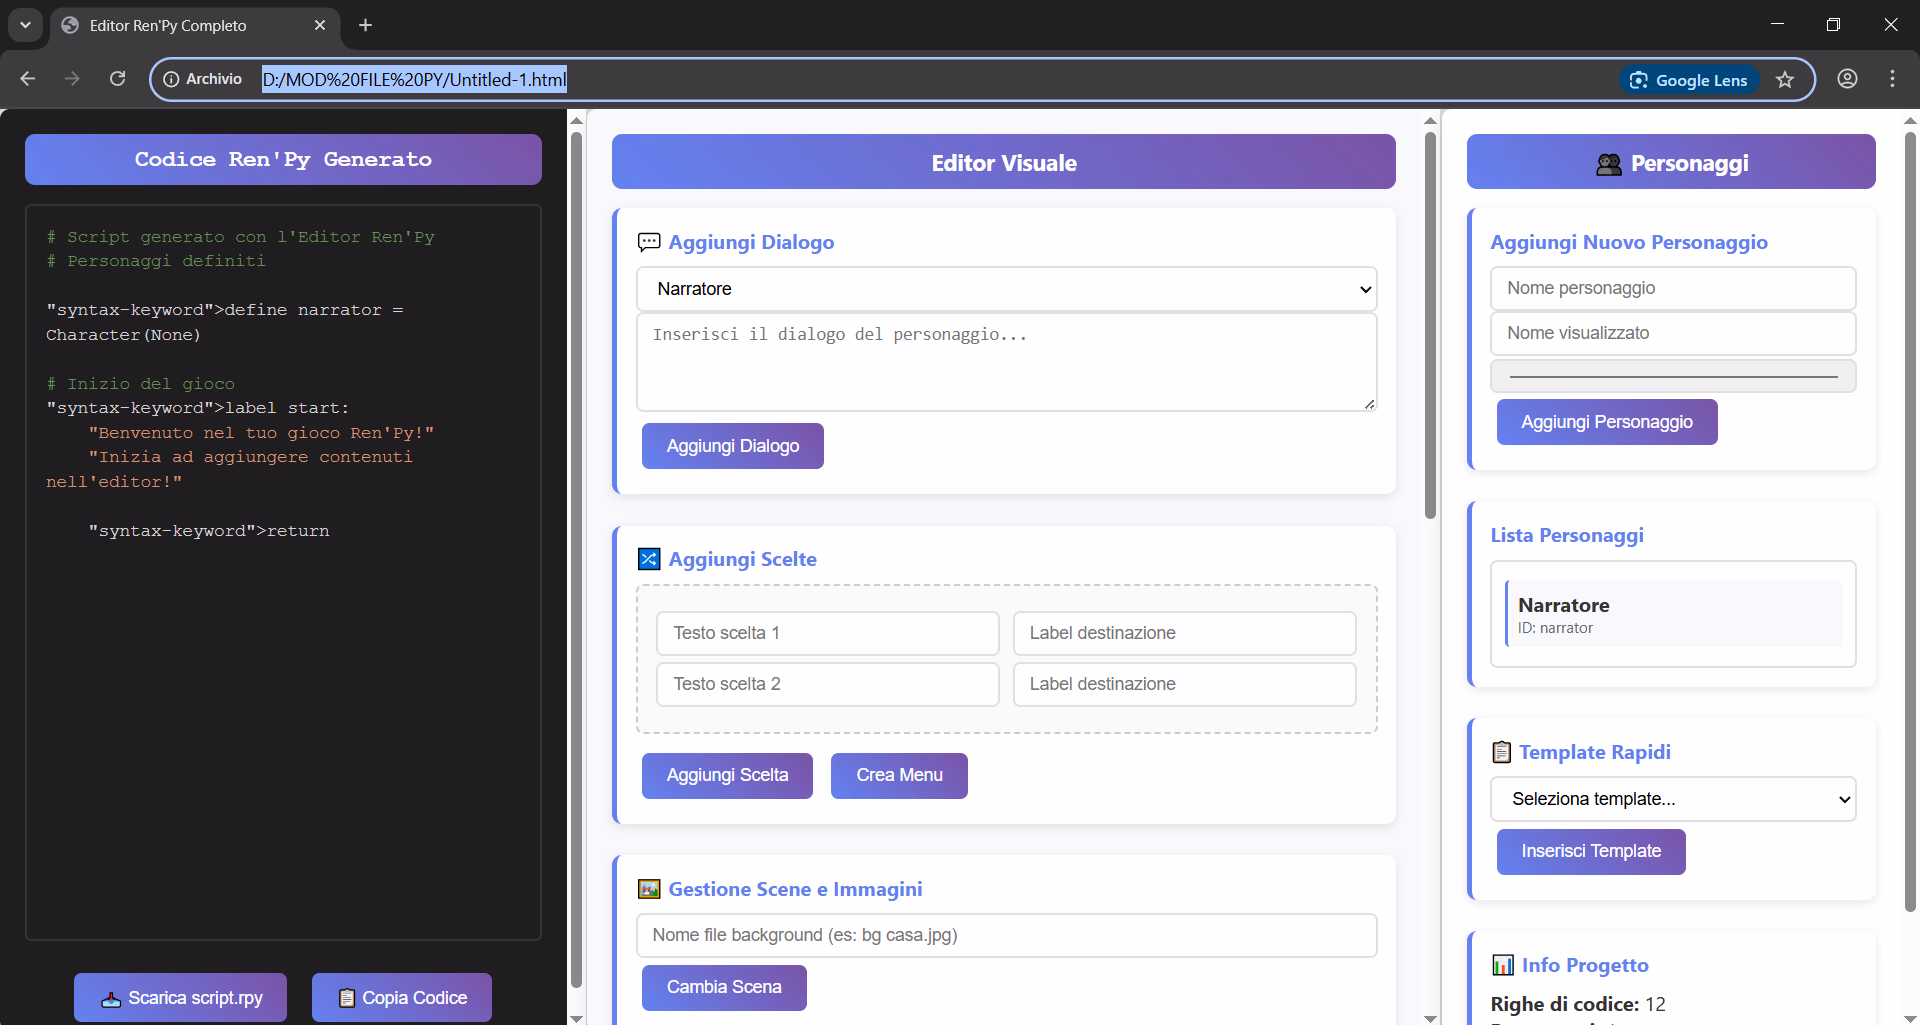1920x1025 pixels.
Task: Click first Label destinazione field
Action: point(1185,633)
